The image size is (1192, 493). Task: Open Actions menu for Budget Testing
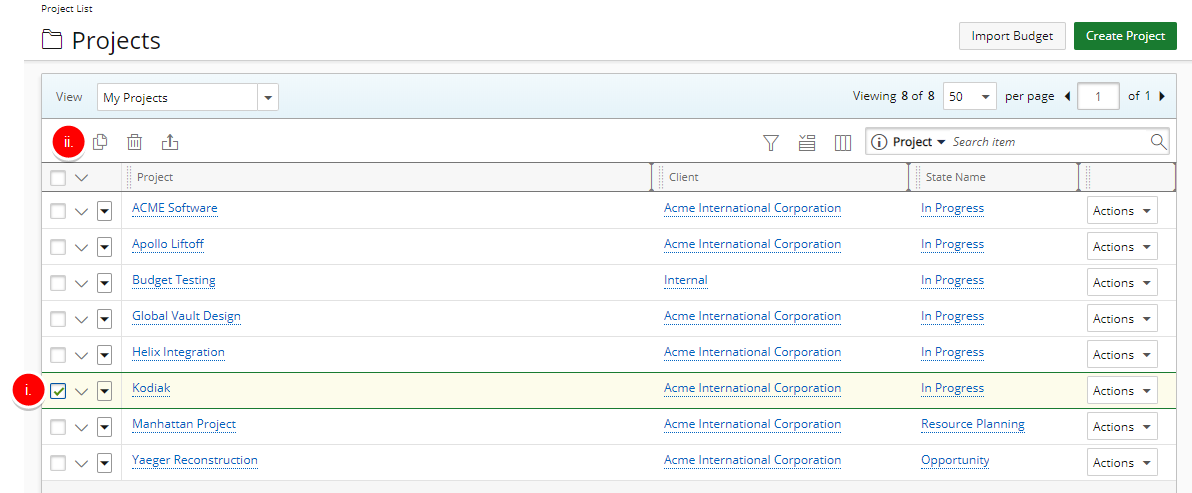tap(1122, 283)
